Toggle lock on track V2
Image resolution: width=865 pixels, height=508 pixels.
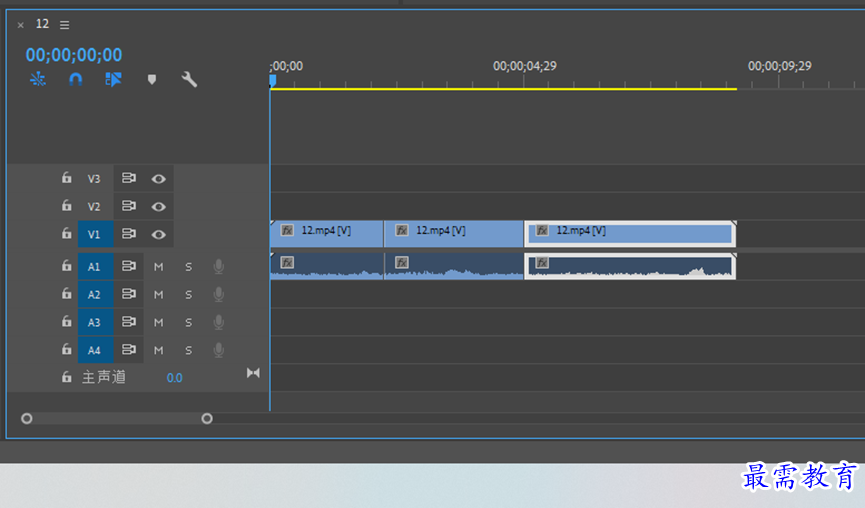coord(67,205)
